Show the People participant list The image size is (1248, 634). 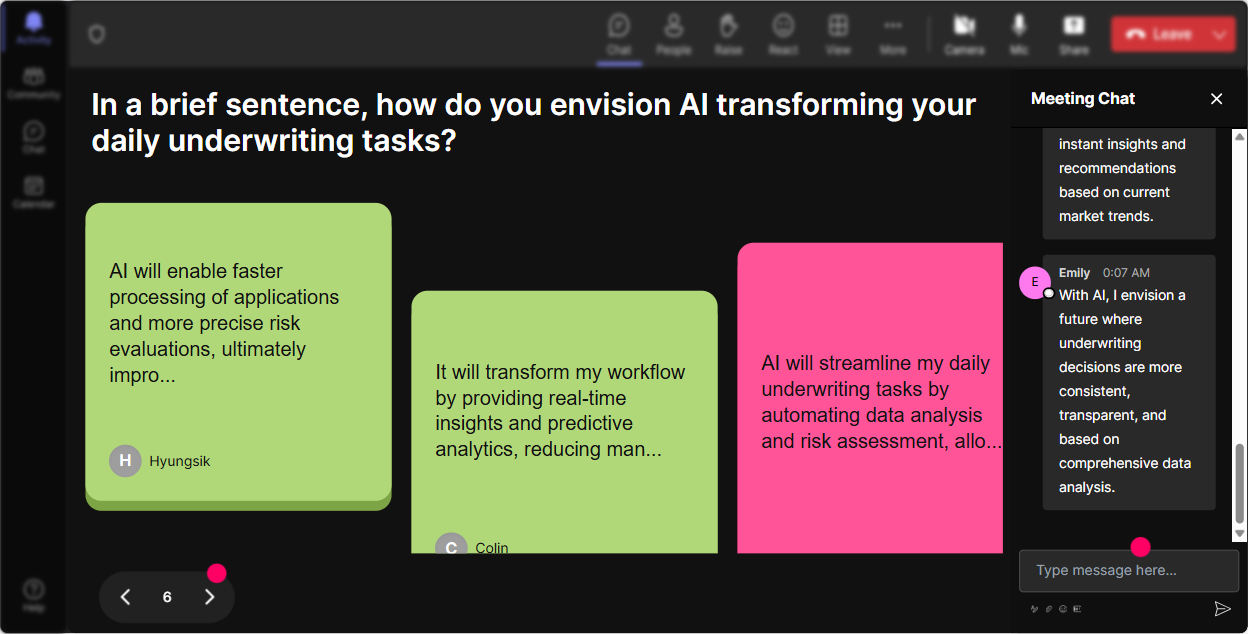coord(674,33)
